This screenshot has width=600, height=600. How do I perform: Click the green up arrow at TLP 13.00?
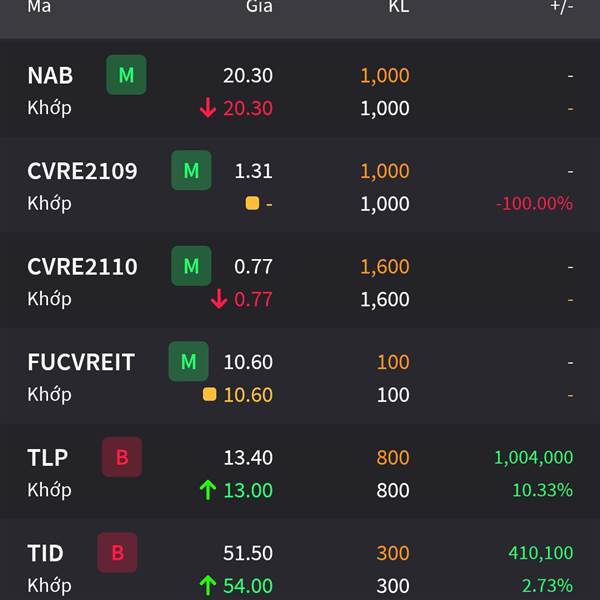point(208,490)
